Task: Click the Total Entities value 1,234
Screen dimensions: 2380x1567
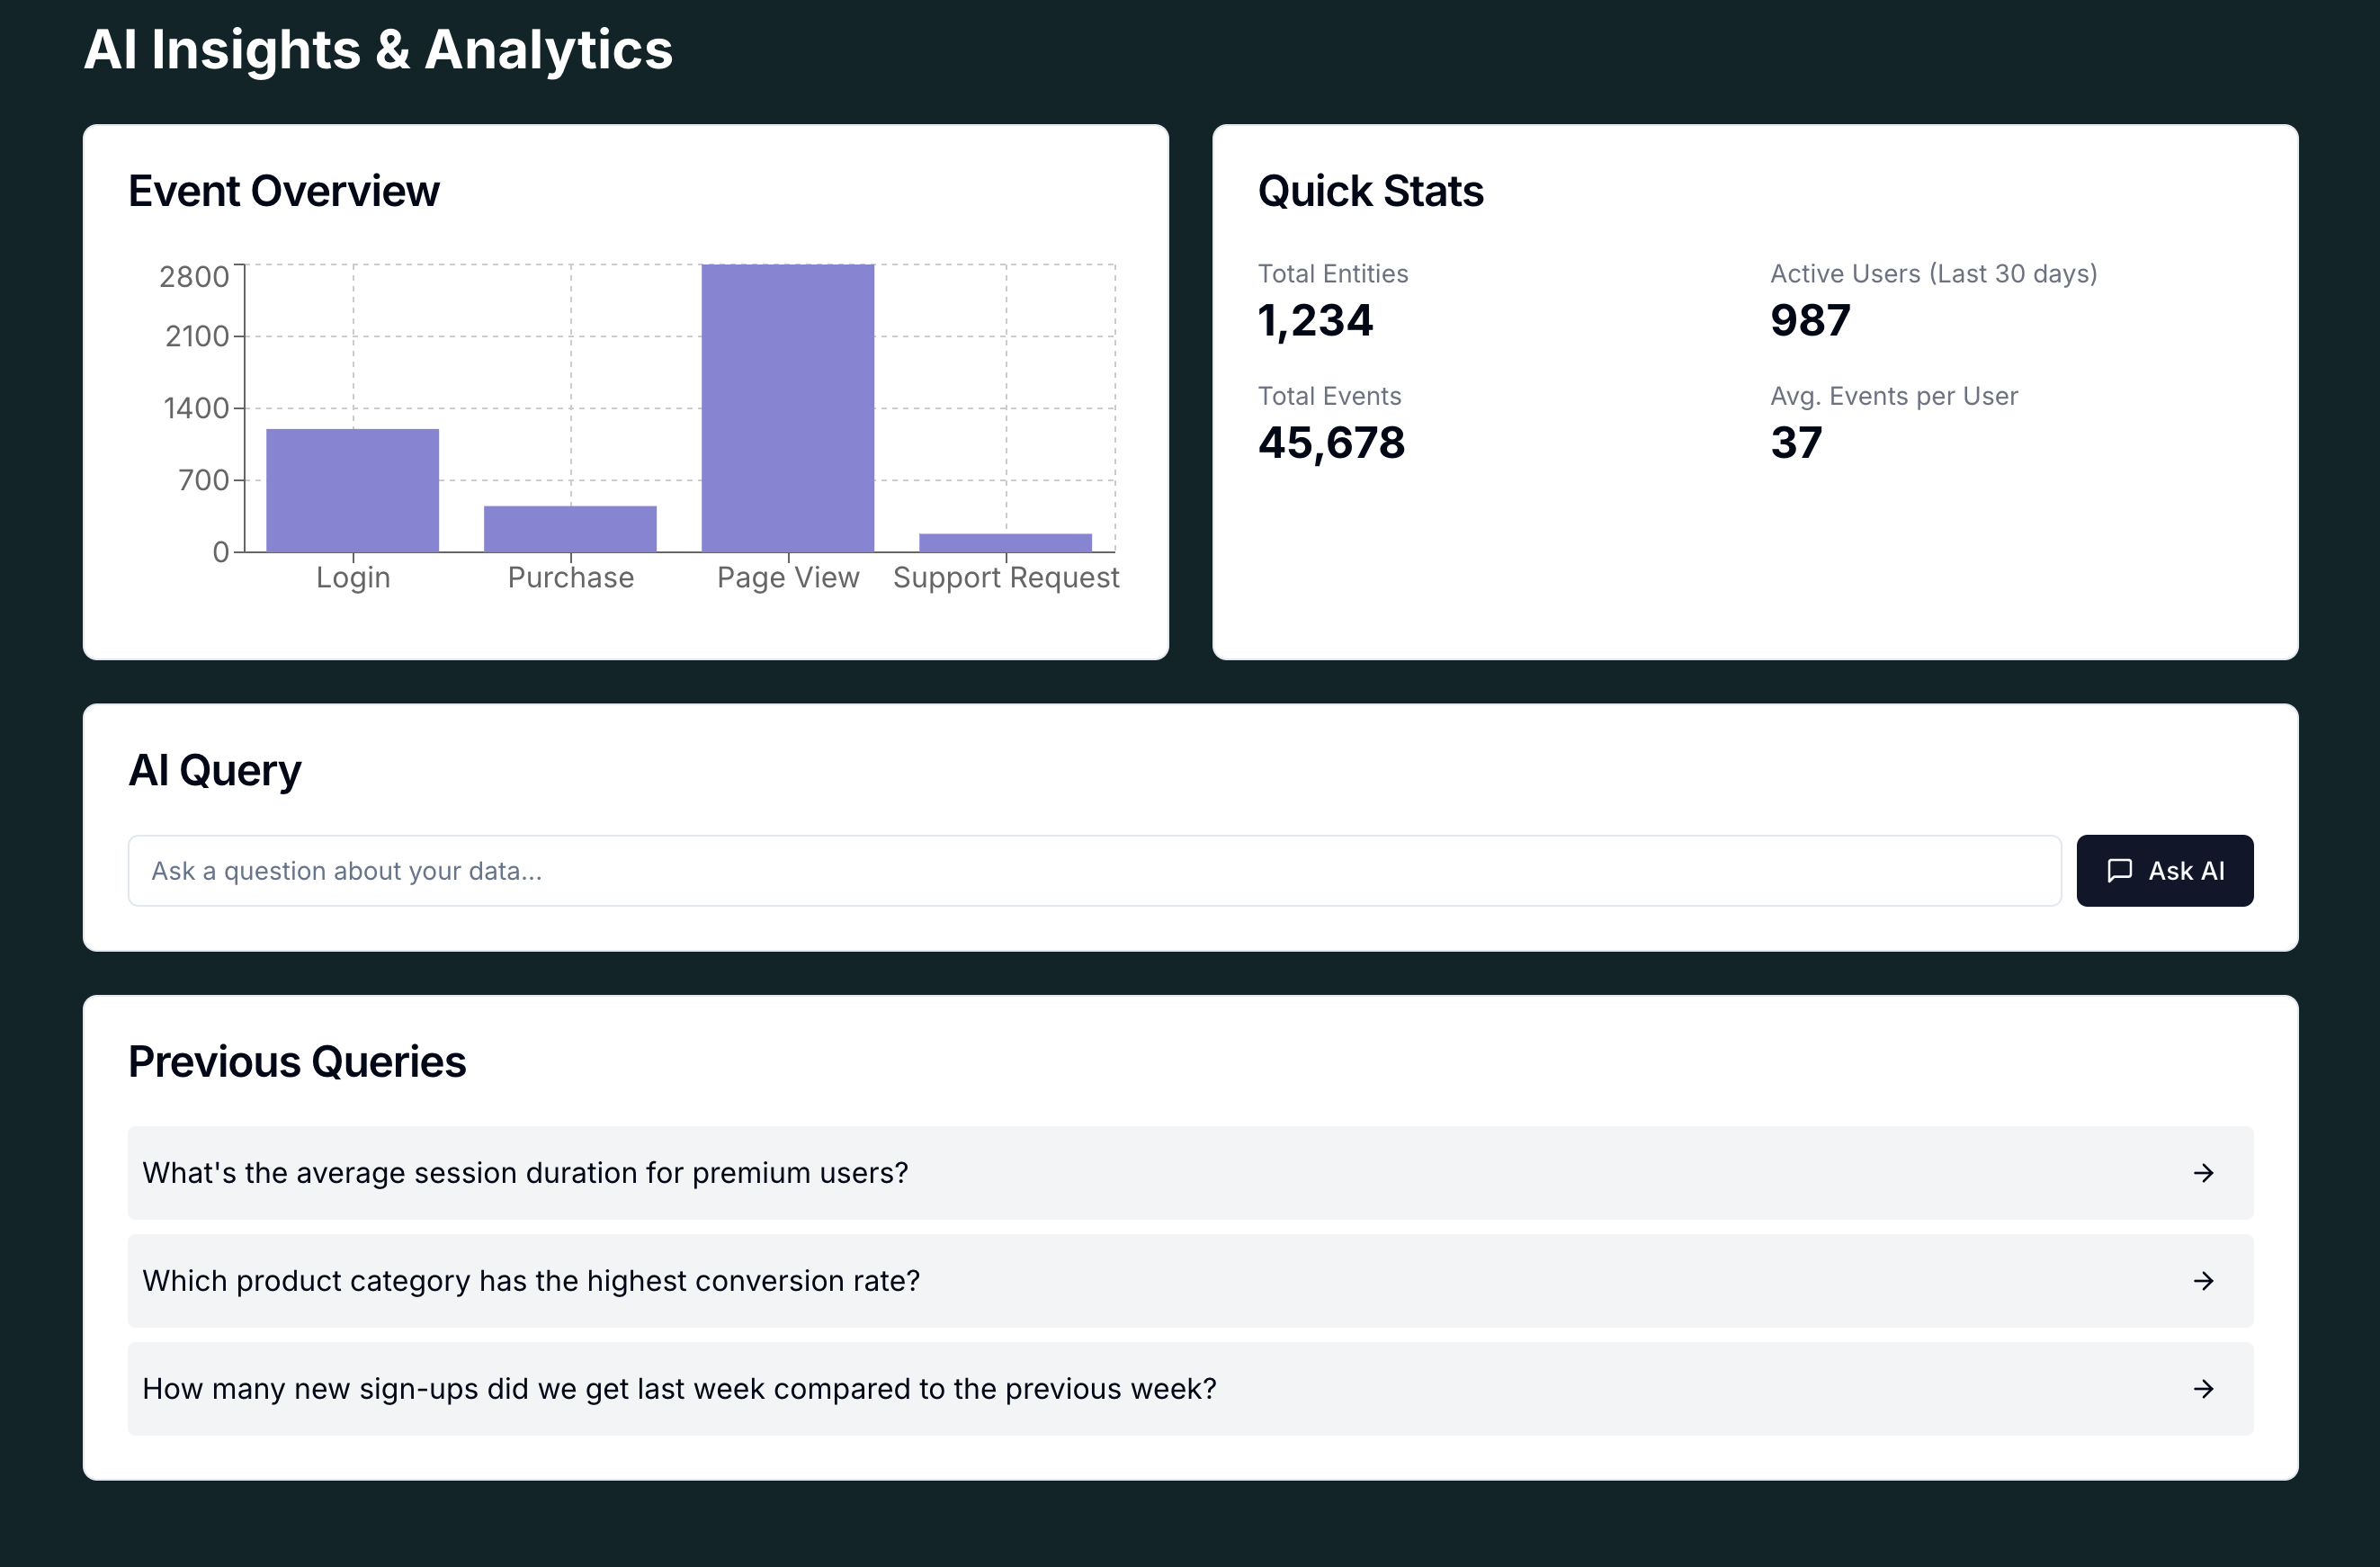Action: 1315,321
